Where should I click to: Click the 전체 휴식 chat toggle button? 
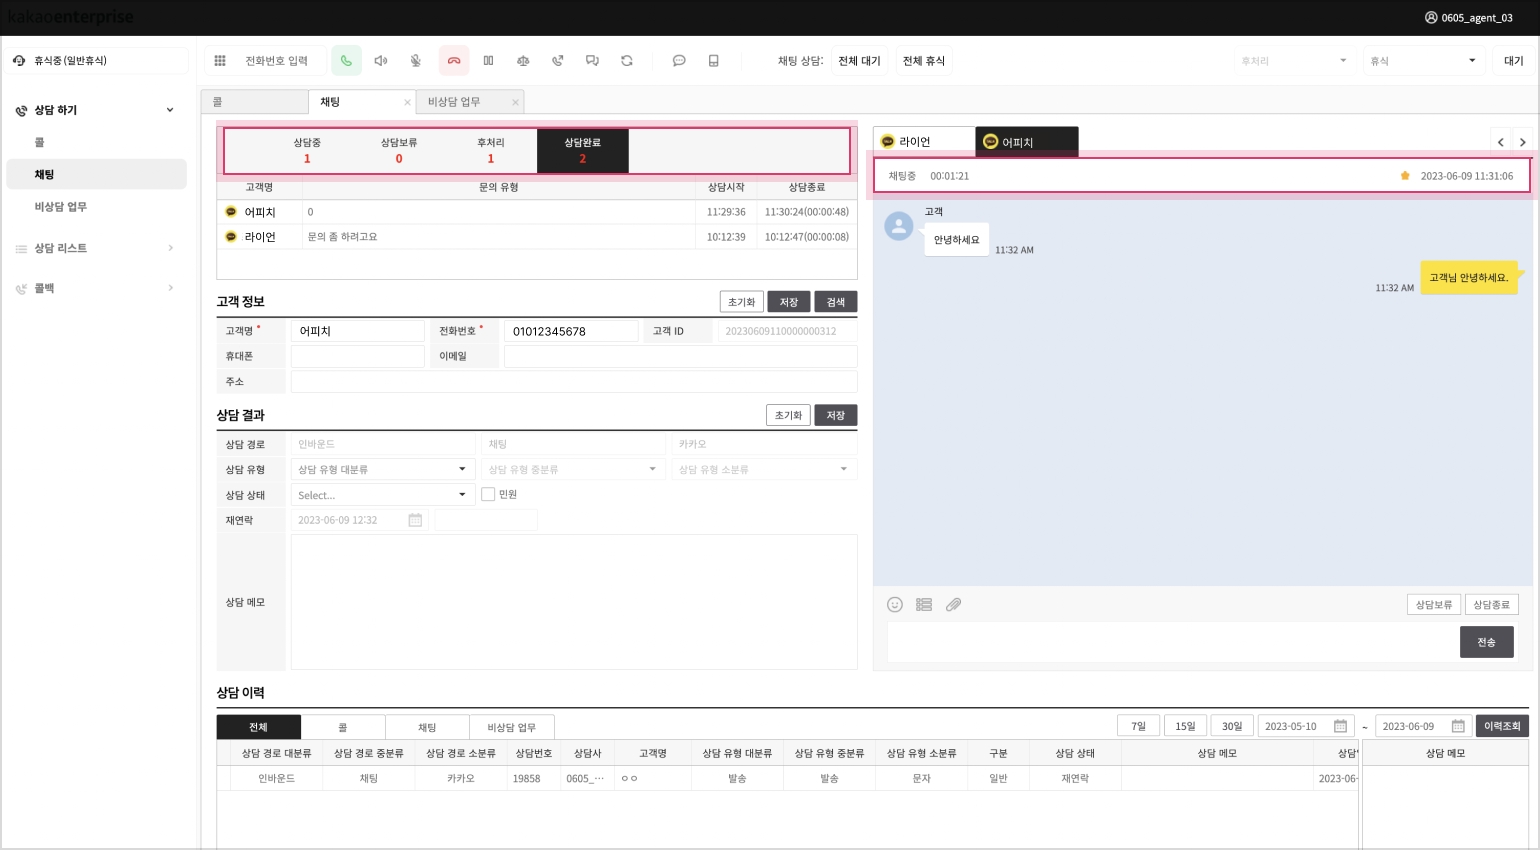(923, 61)
